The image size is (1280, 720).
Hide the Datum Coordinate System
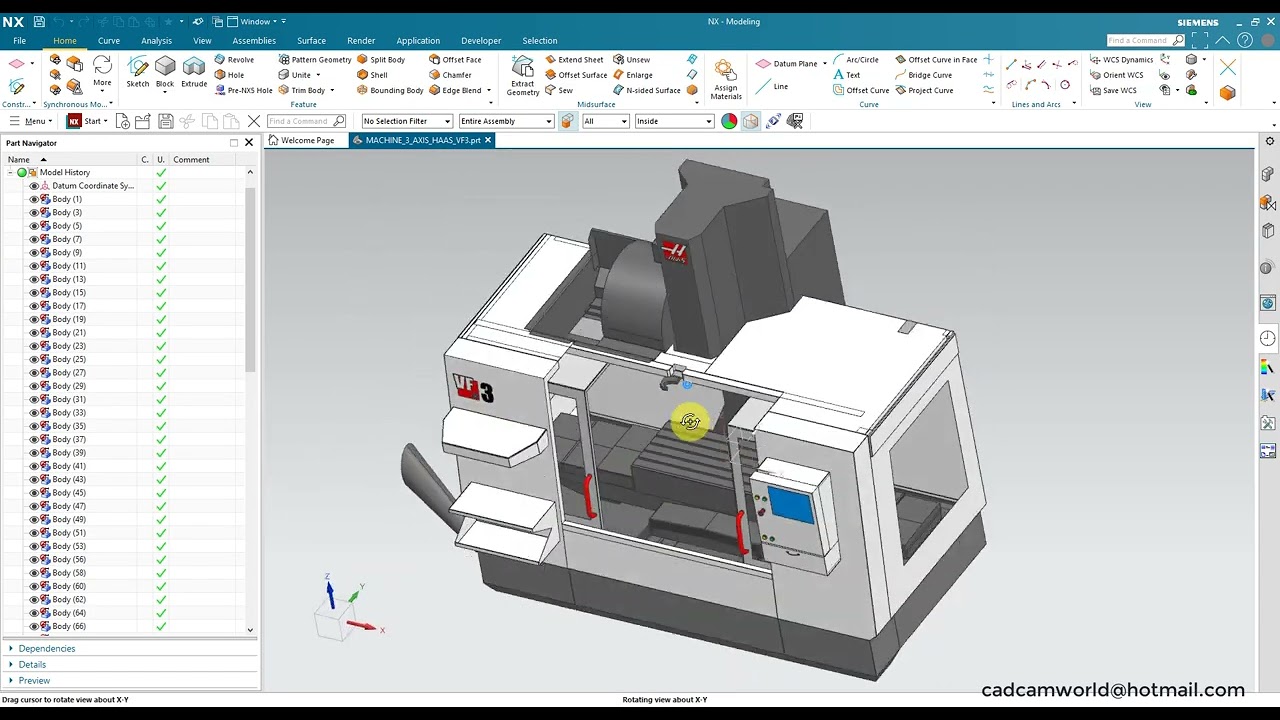pos(34,186)
